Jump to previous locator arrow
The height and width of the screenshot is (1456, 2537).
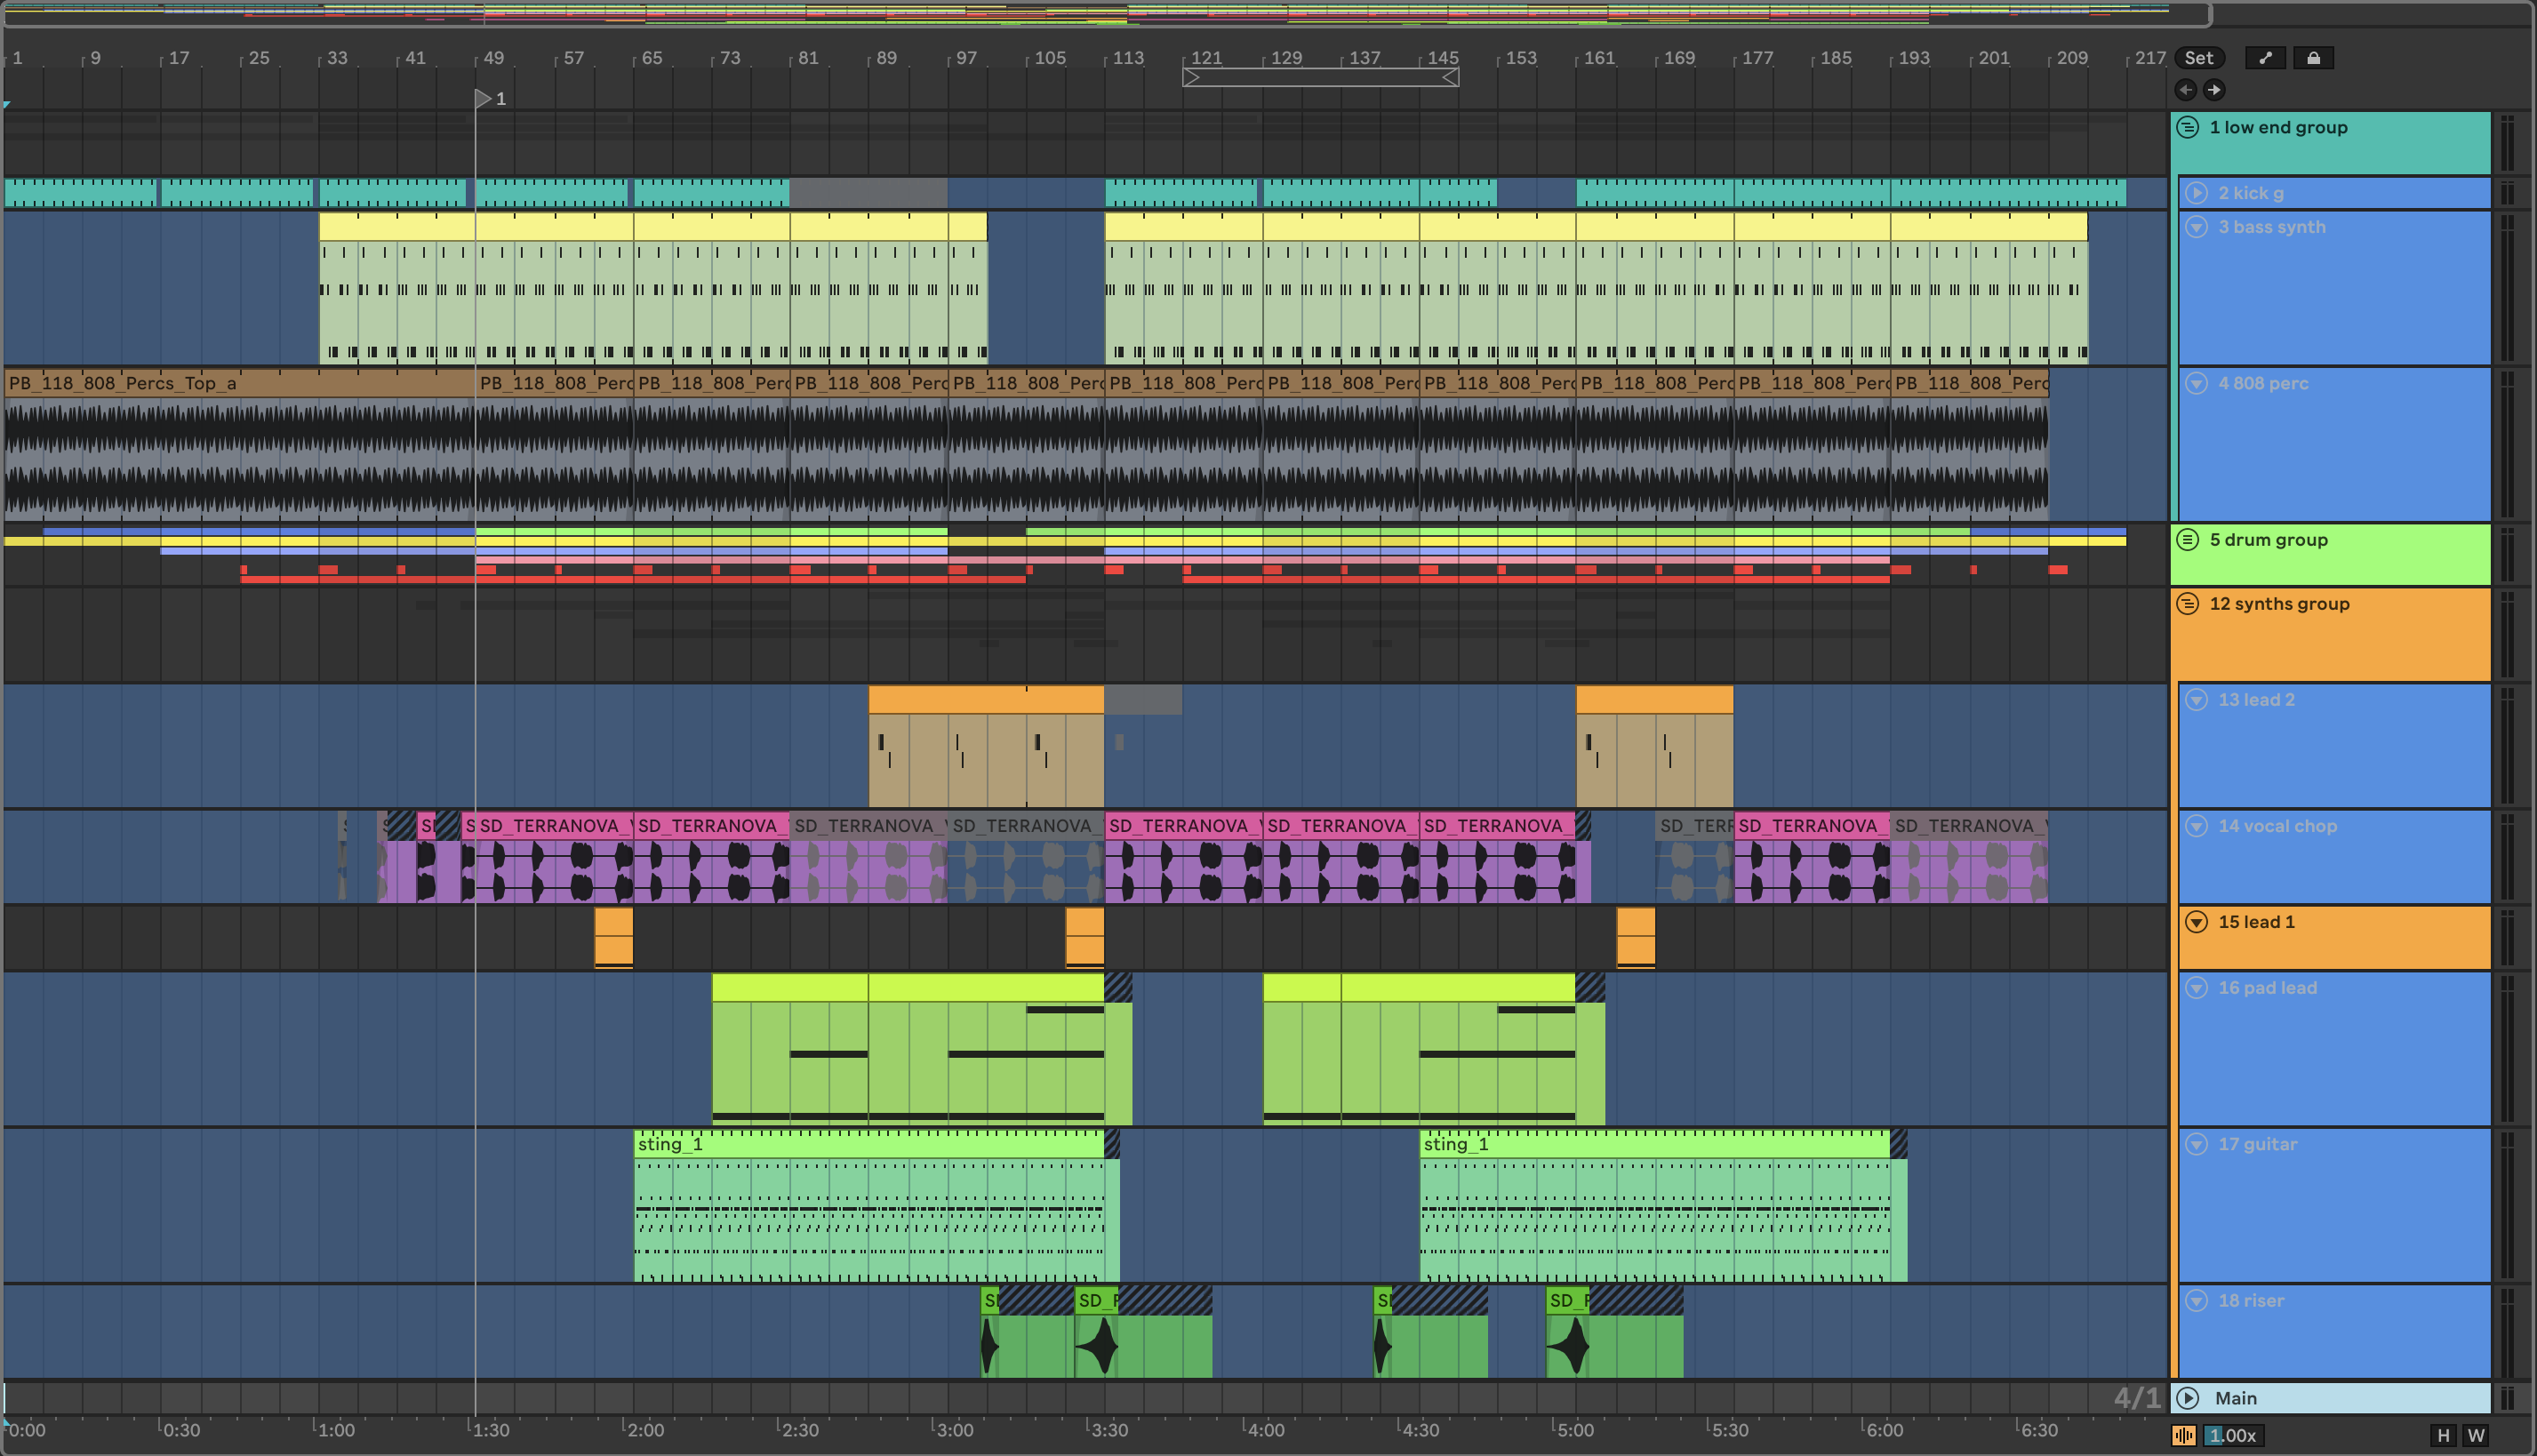(2186, 90)
